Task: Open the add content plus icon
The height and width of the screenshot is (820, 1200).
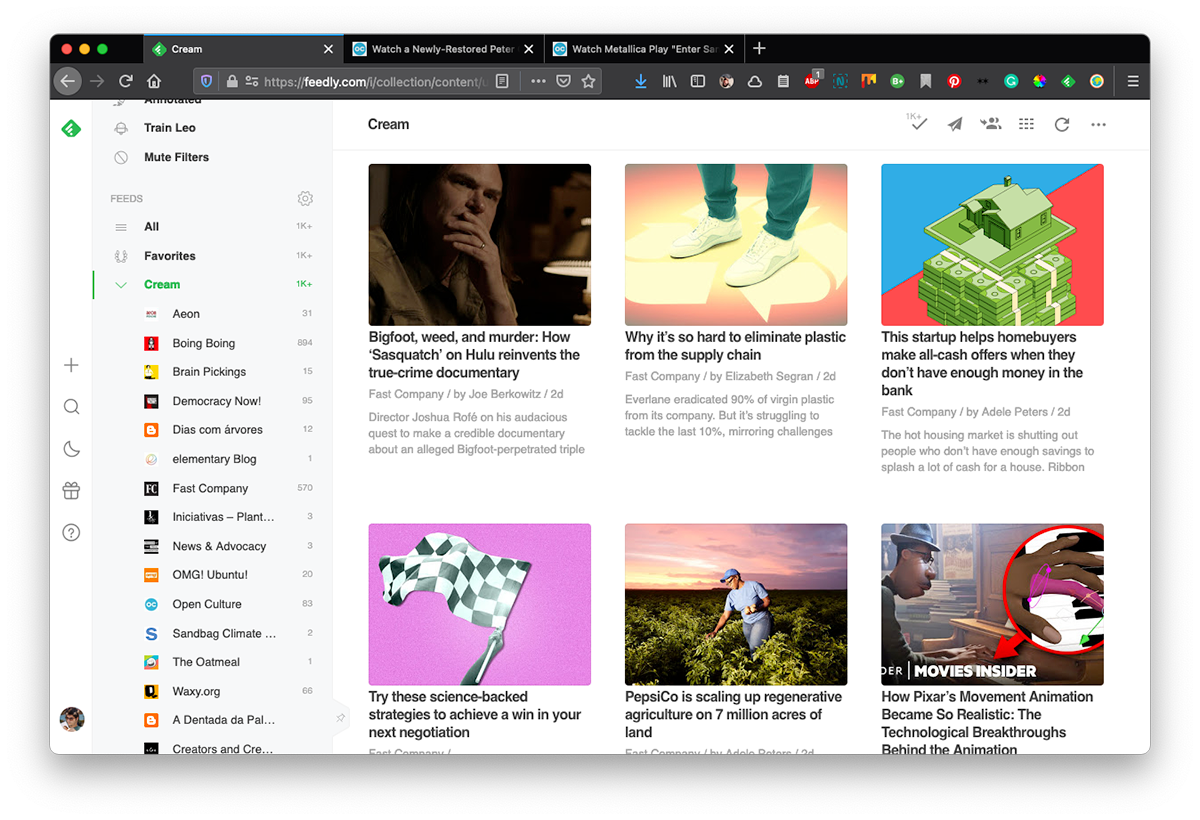Action: pyautogui.click(x=71, y=366)
